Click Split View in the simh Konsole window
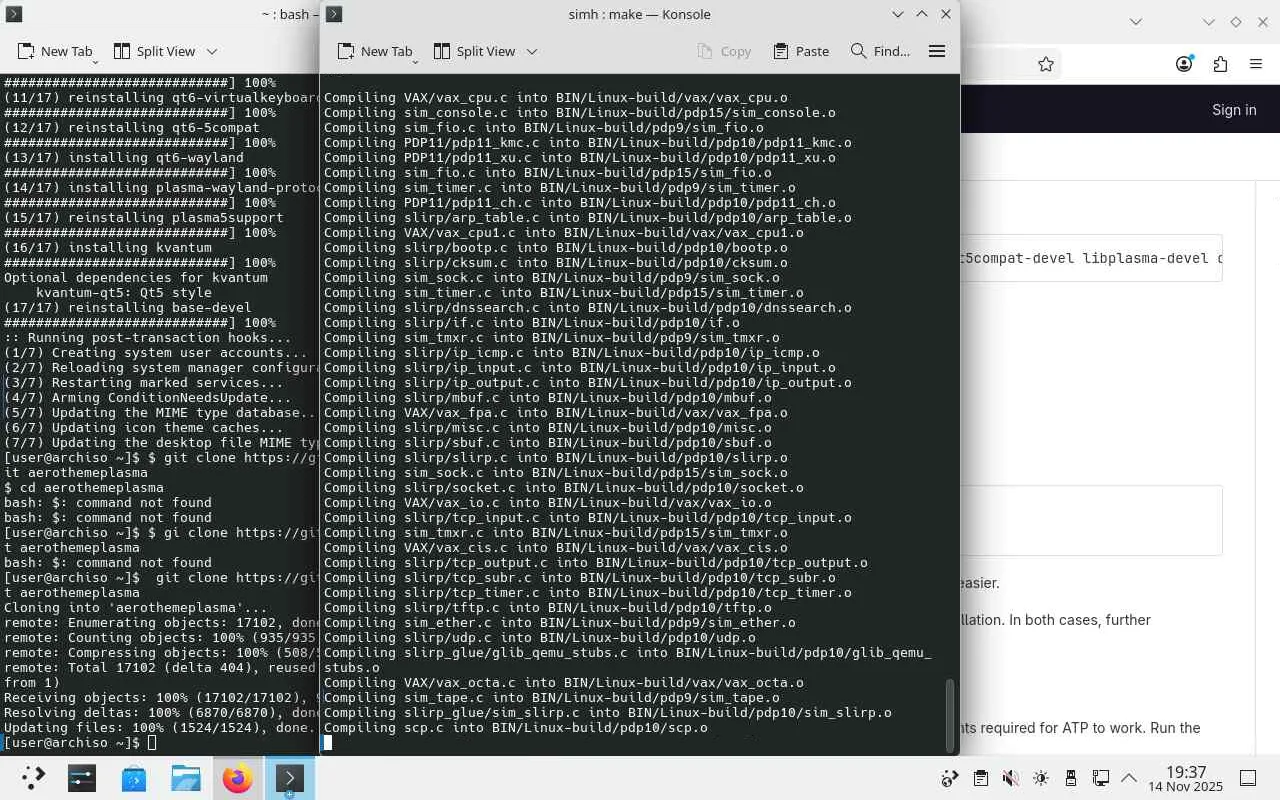The image size is (1280, 800). [476, 51]
